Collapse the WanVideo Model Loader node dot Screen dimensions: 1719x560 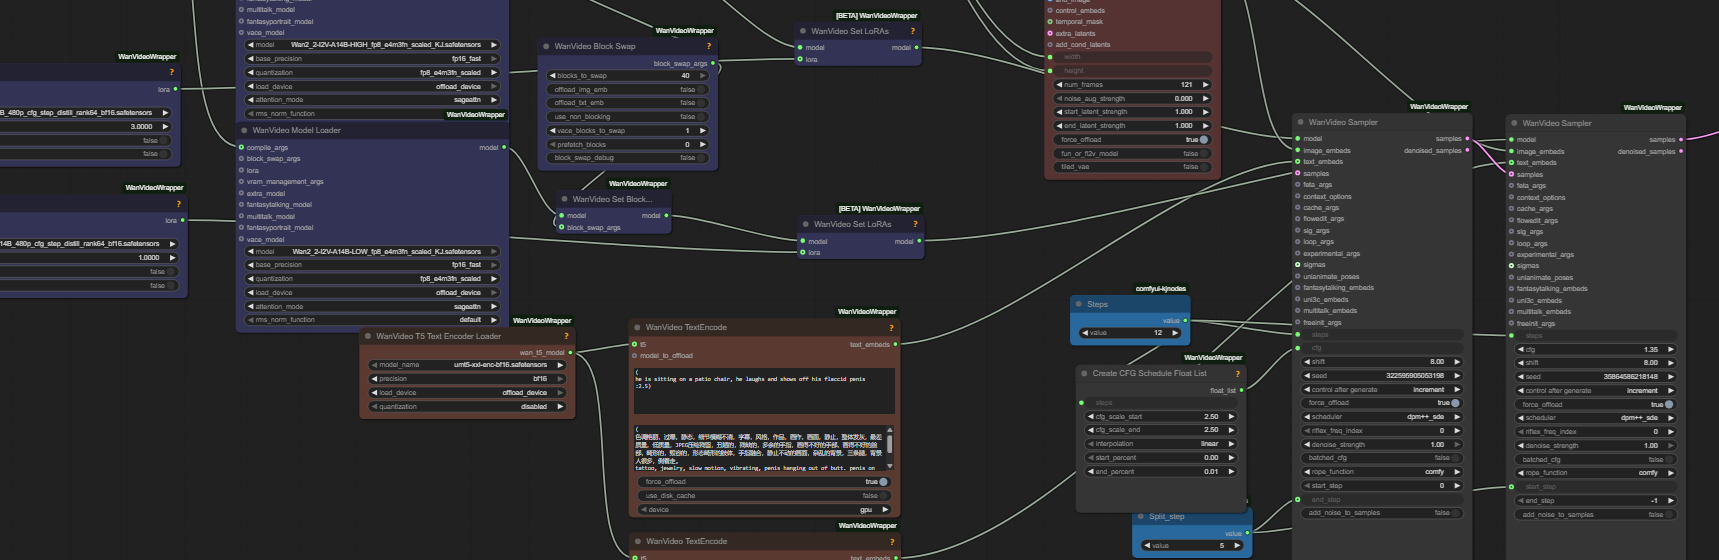[x=244, y=130]
